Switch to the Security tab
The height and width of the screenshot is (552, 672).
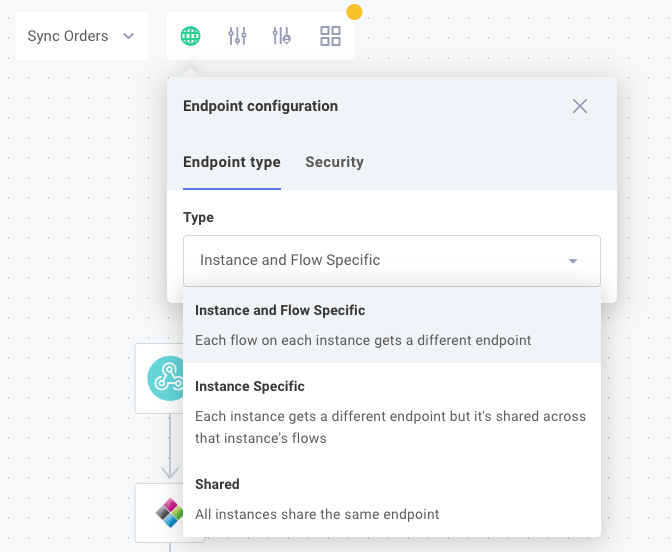click(x=334, y=162)
